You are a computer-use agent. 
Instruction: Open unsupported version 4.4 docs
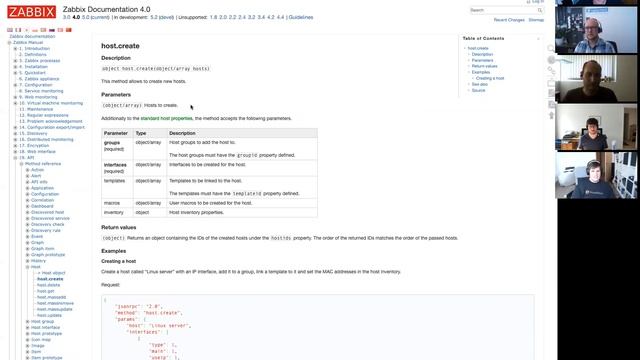tap(280, 18)
